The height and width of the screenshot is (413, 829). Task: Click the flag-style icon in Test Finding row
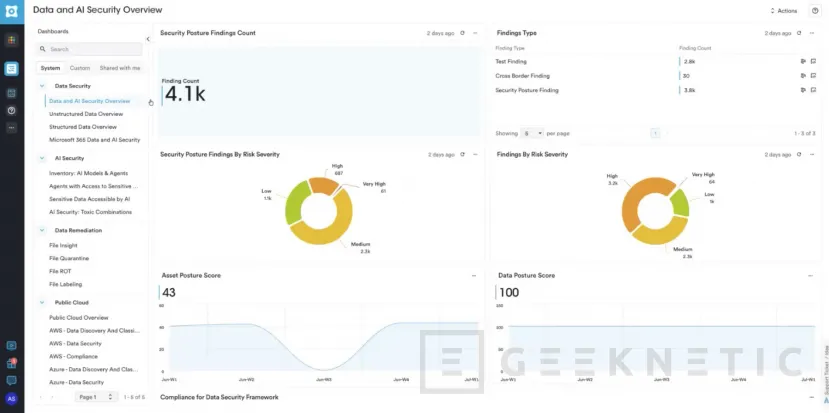click(803, 61)
